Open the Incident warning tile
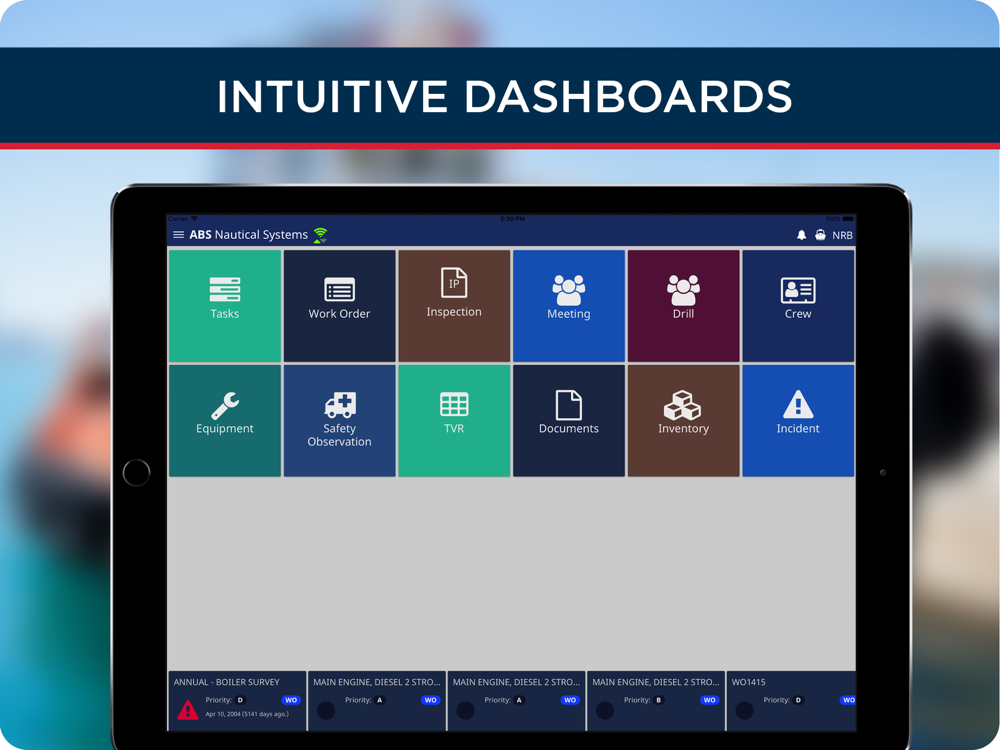Image resolution: width=1000 pixels, height=750 pixels. pyautogui.click(x=798, y=420)
